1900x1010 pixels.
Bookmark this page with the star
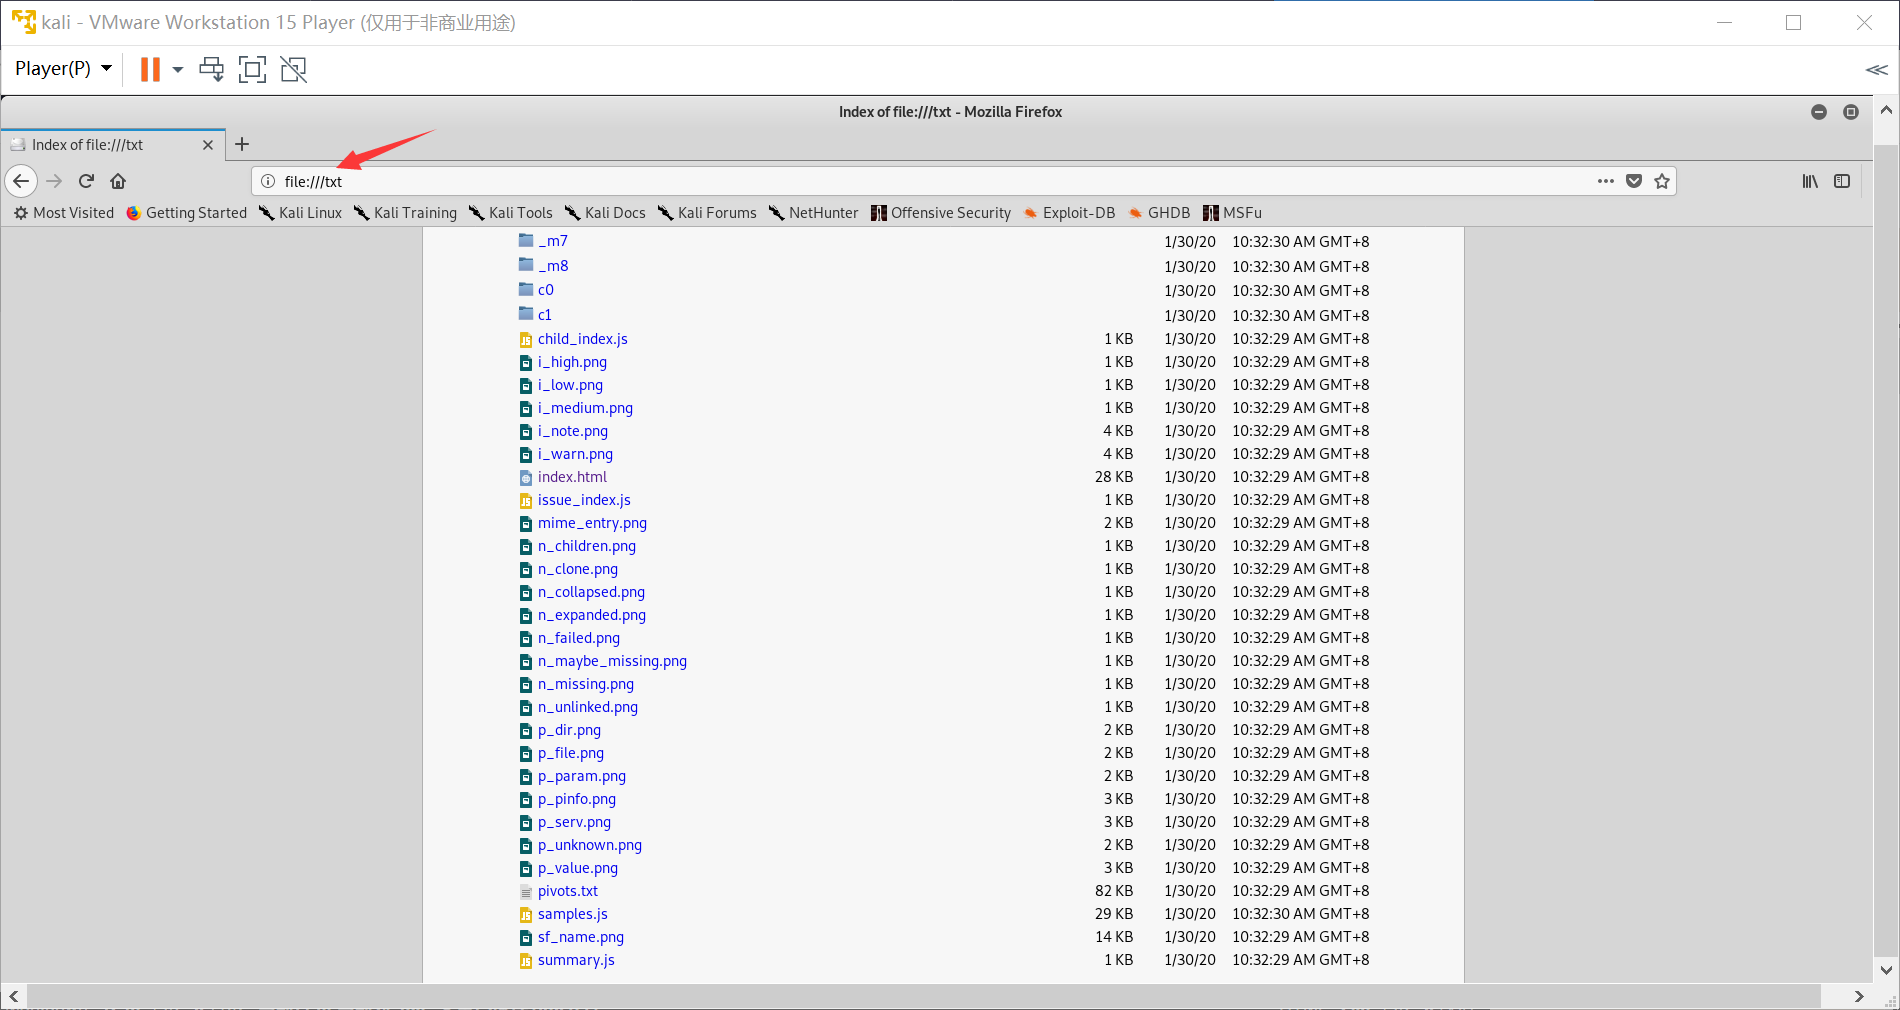(x=1662, y=181)
